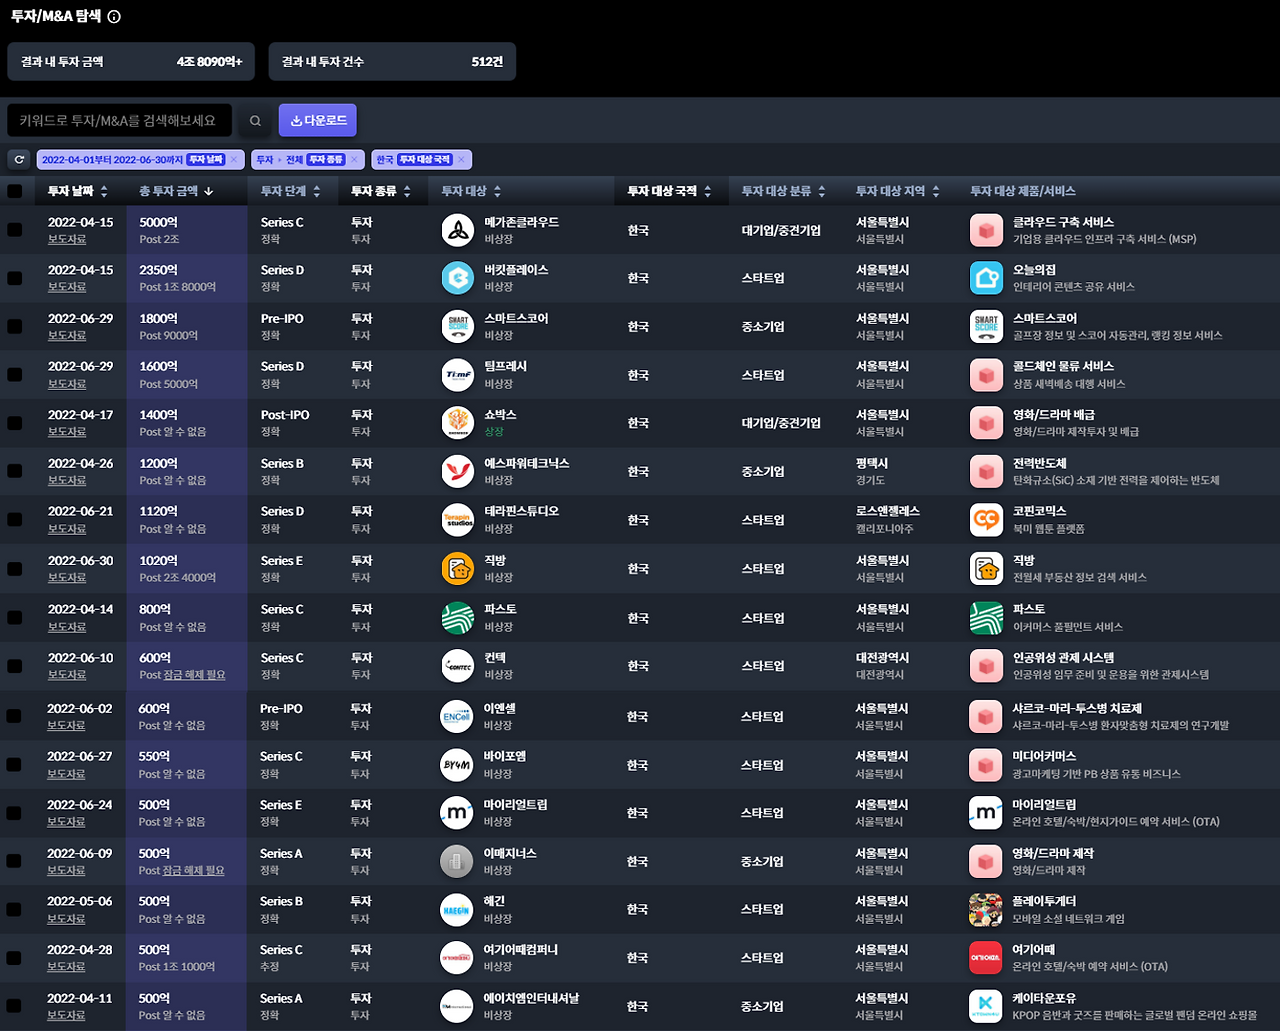Click the 해긴 company logo
The image size is (1280, 1031).
click(x=457, y=910)
